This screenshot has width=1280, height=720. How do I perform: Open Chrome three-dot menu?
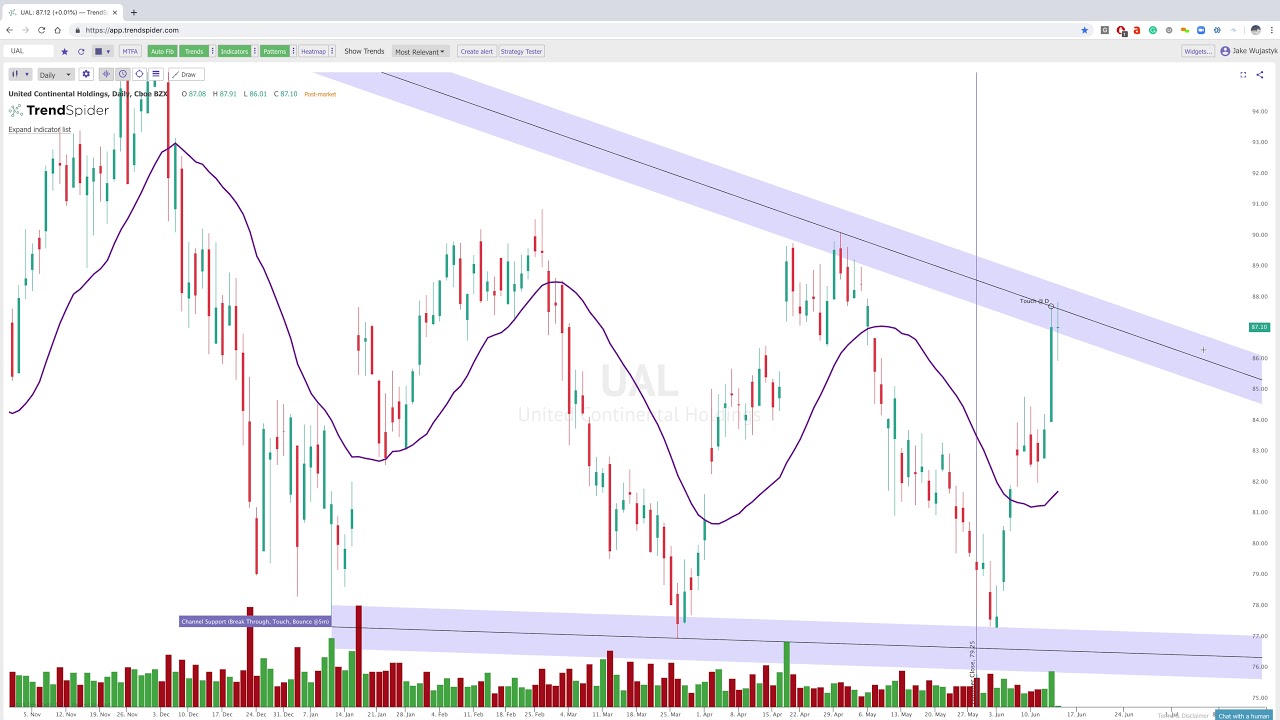[1272, 30]
